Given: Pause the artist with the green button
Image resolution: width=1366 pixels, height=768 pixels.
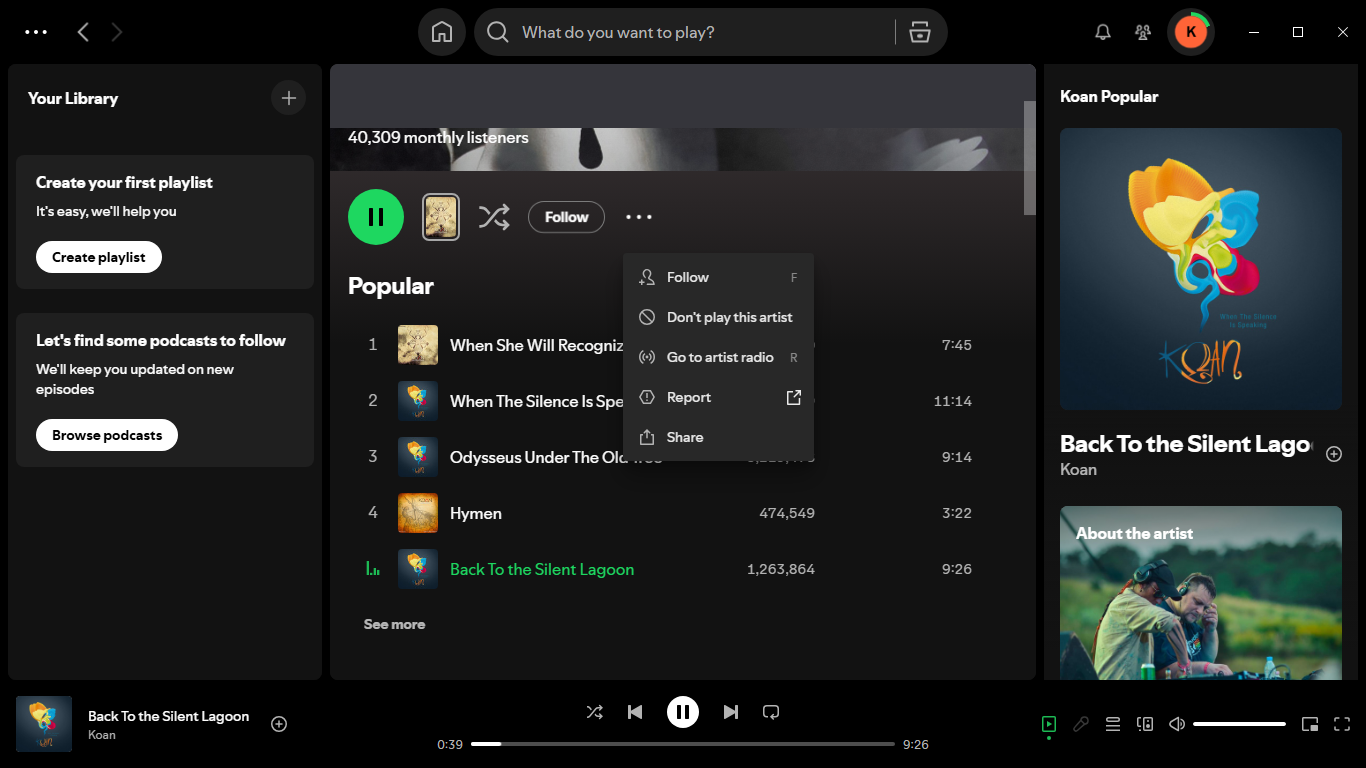Looking at the screenshot, I should click(x=376, y=217).
